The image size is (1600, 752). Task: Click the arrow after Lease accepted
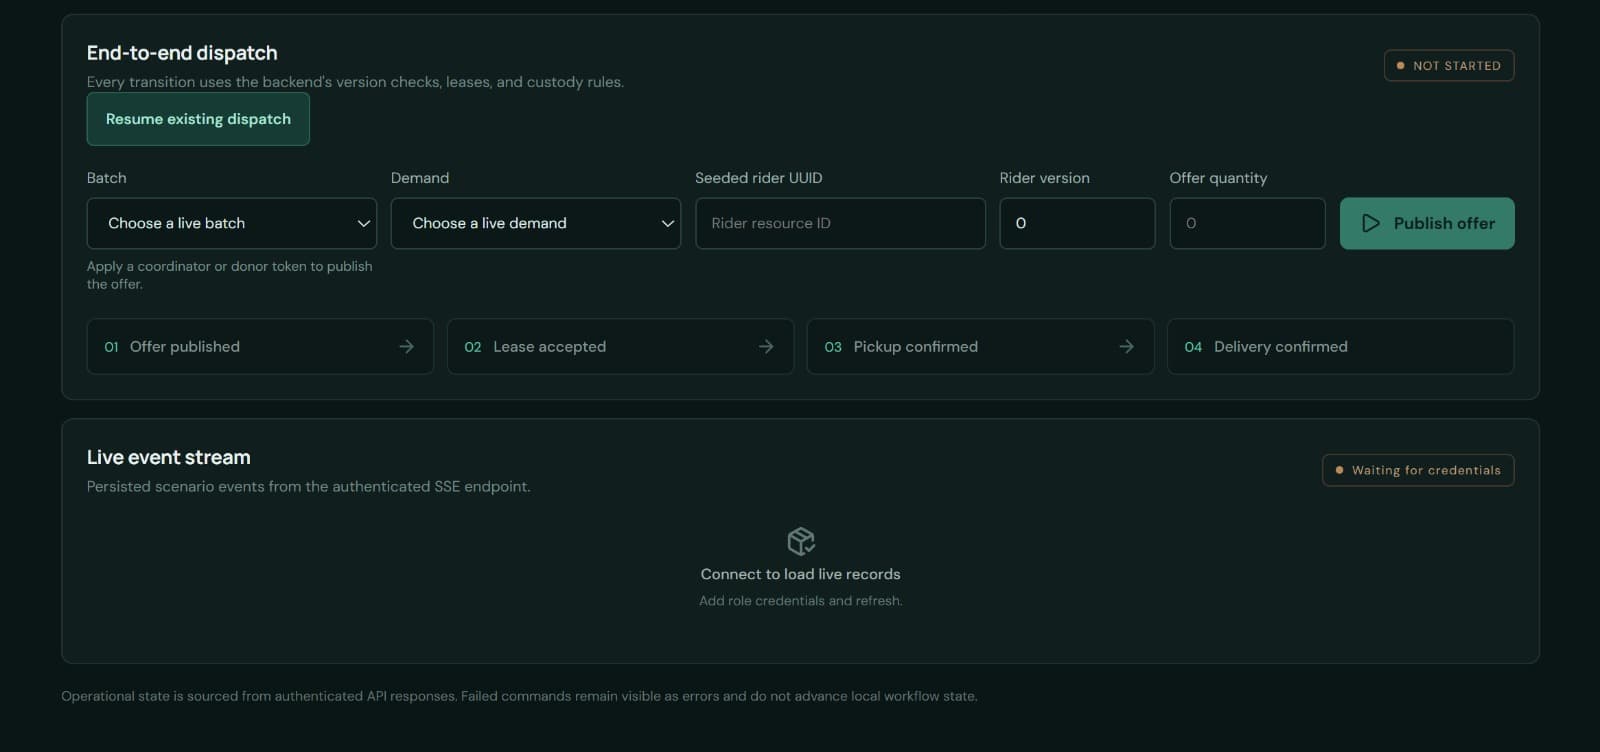766,346
